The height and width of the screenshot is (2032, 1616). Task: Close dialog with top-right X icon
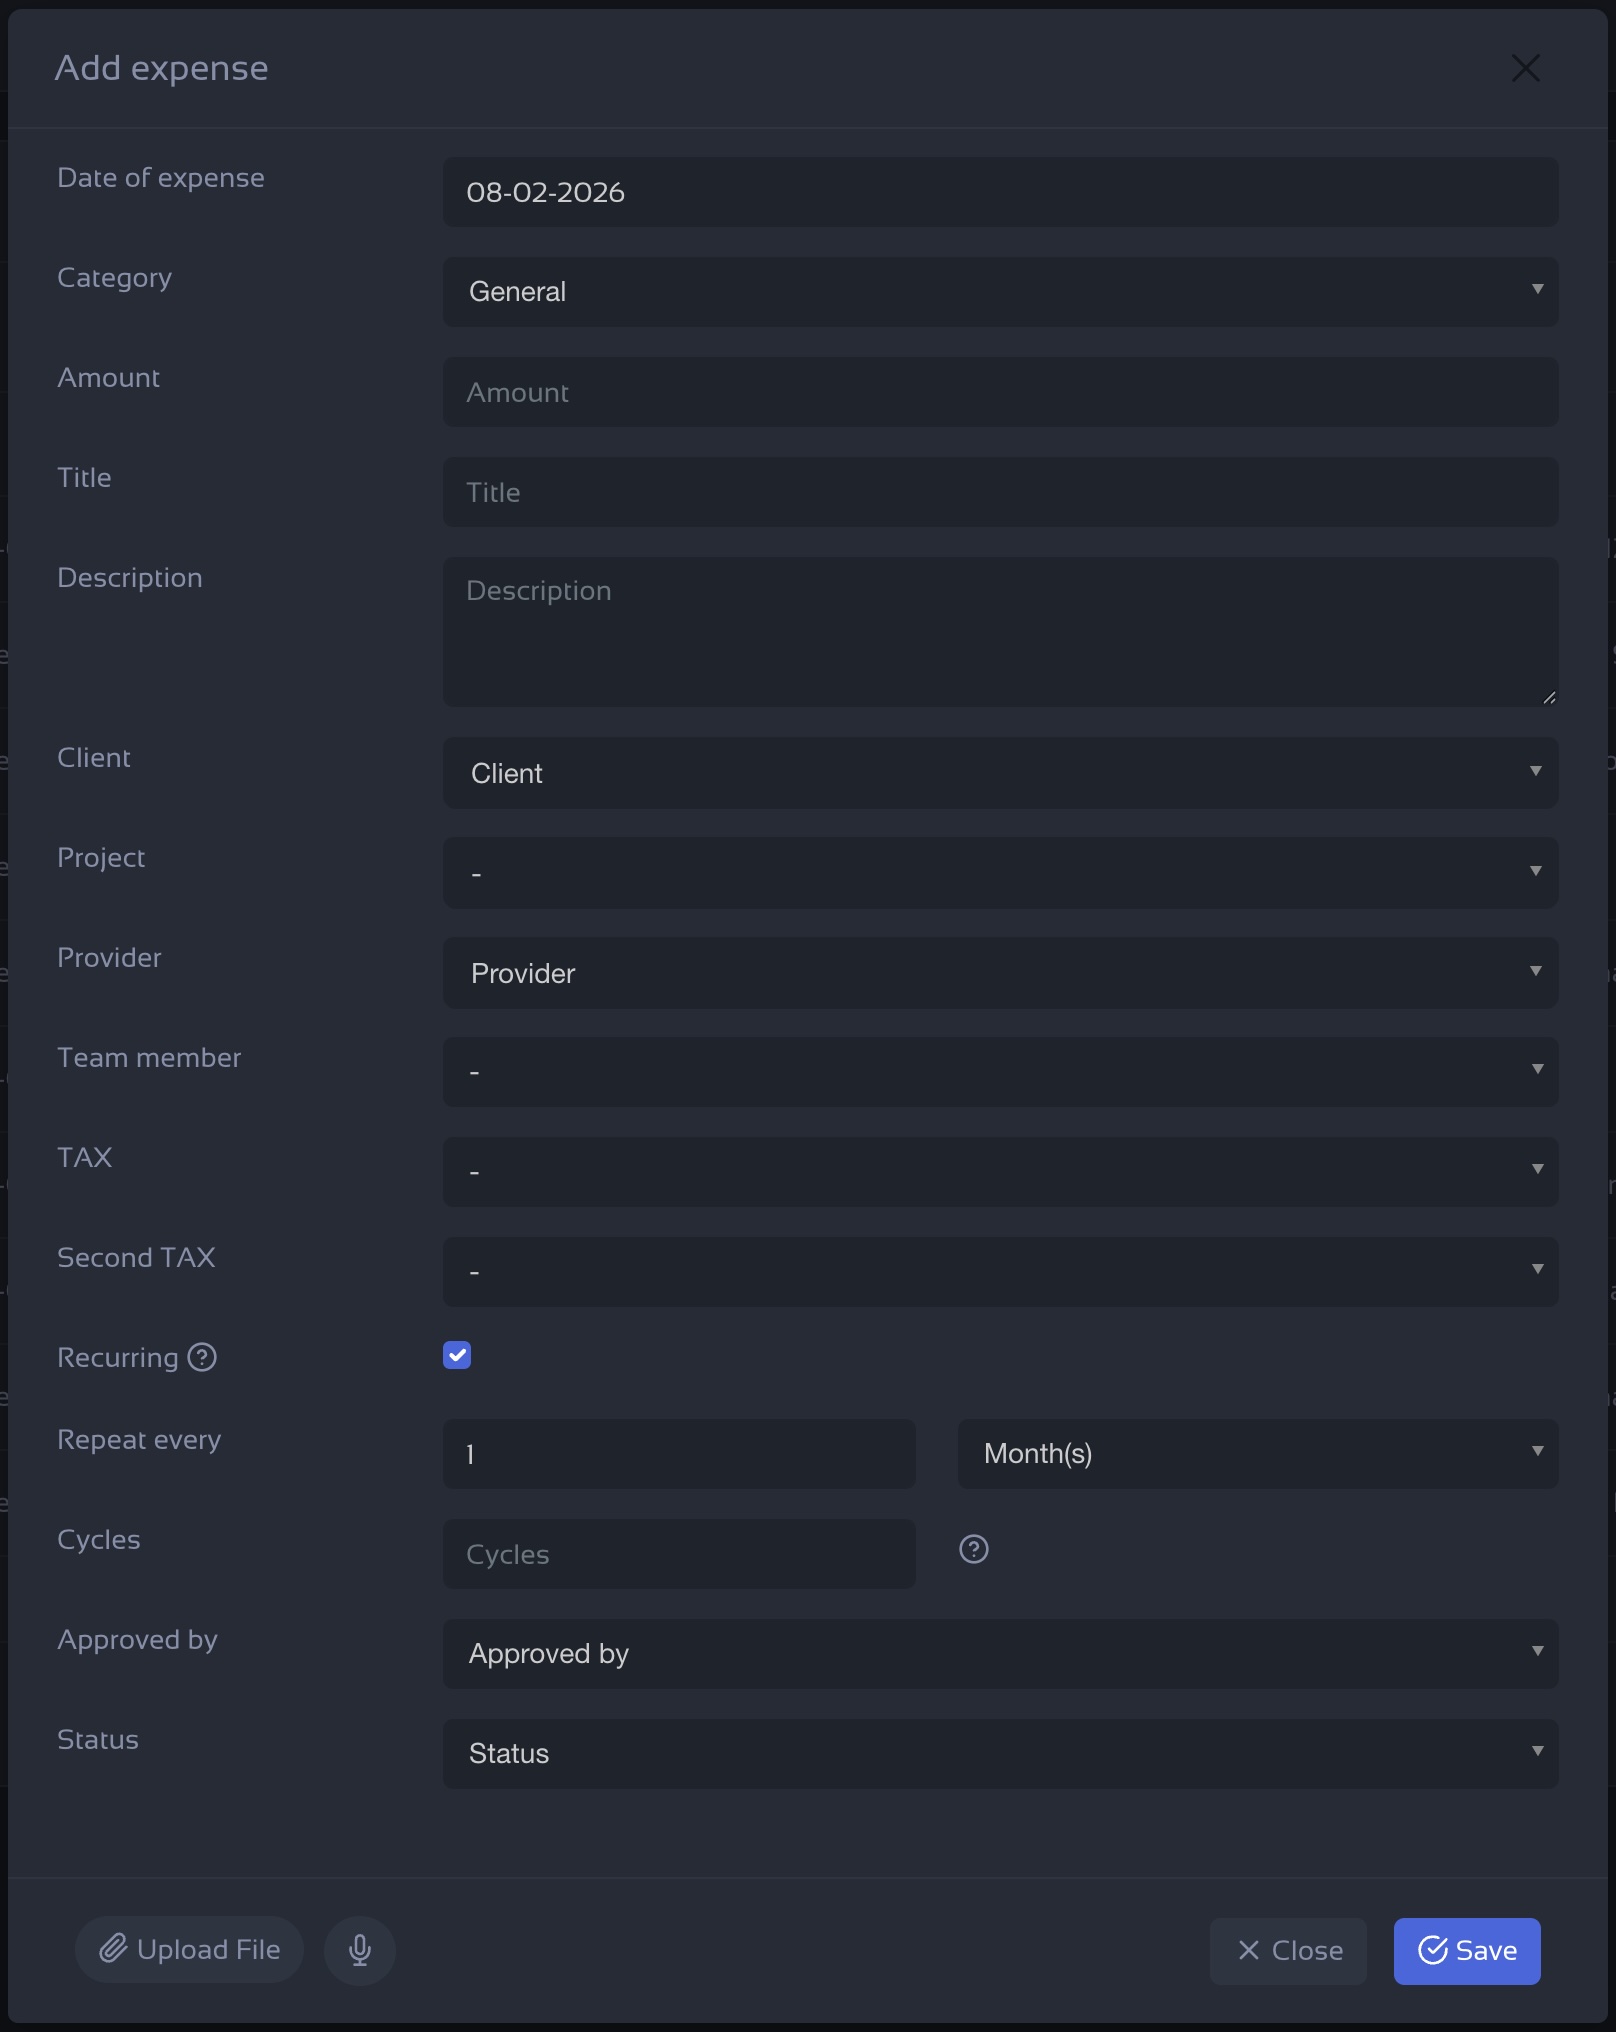pos(1525,68)
